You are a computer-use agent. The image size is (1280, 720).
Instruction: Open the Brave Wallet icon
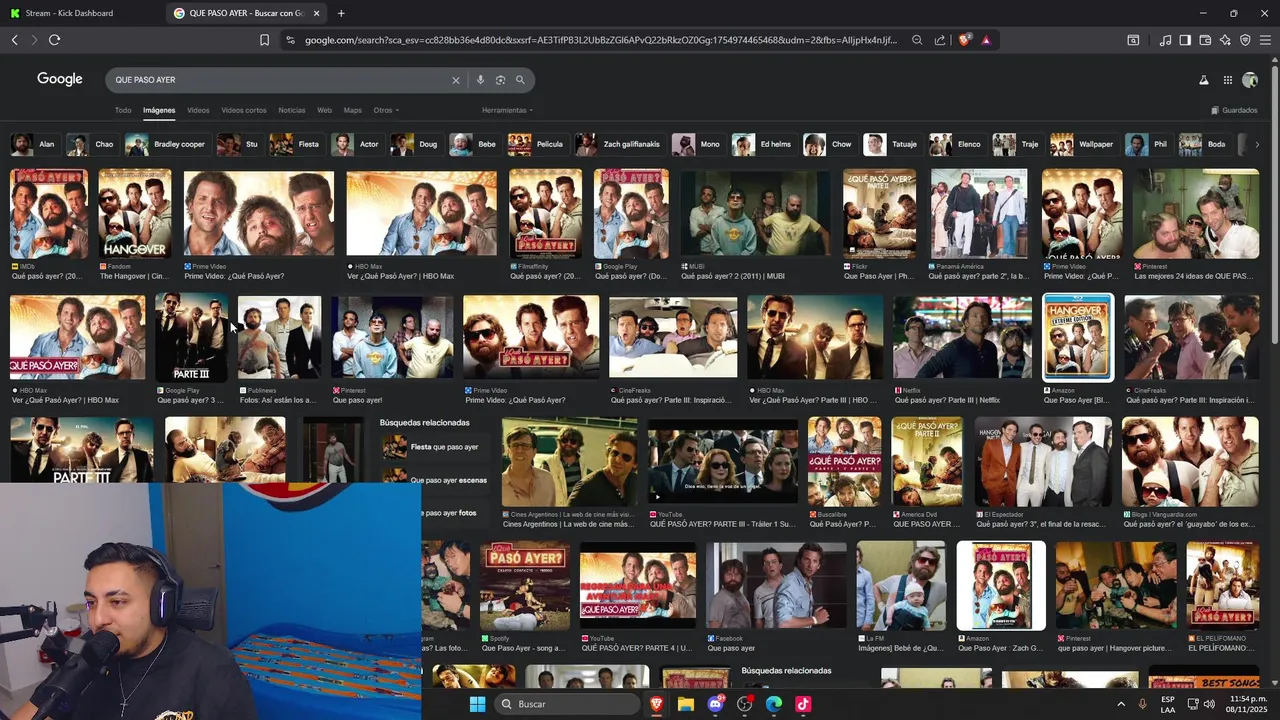1205,40
